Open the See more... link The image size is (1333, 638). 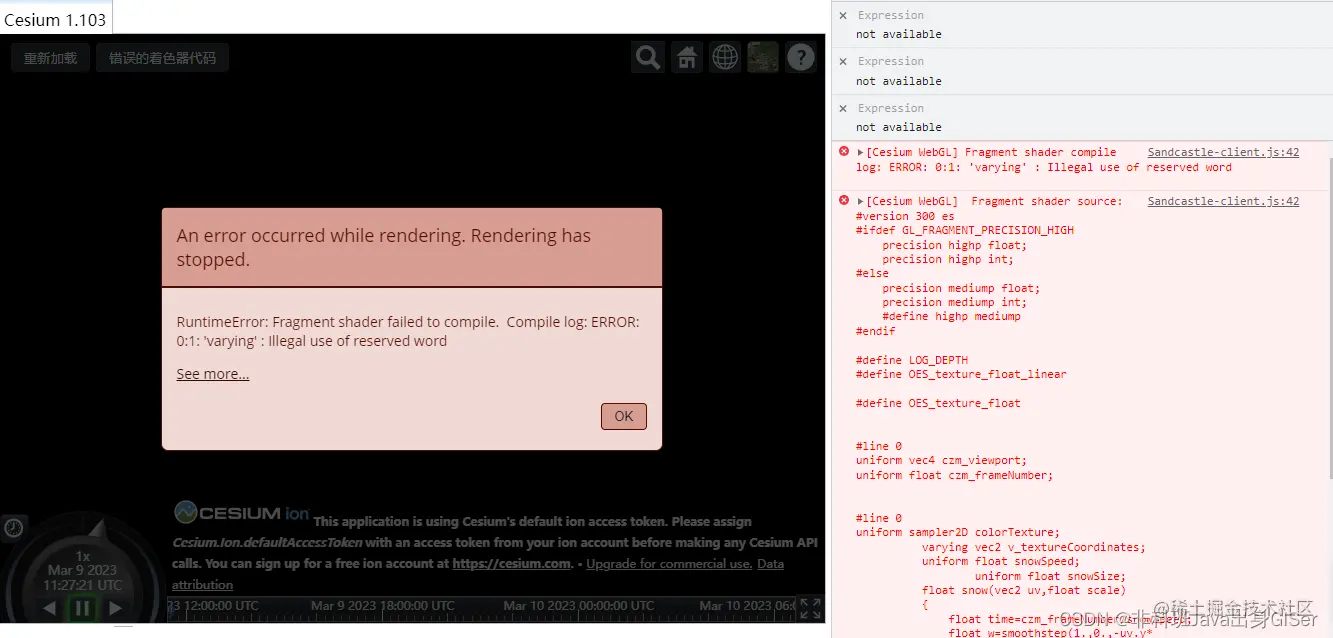pos(212,373)
